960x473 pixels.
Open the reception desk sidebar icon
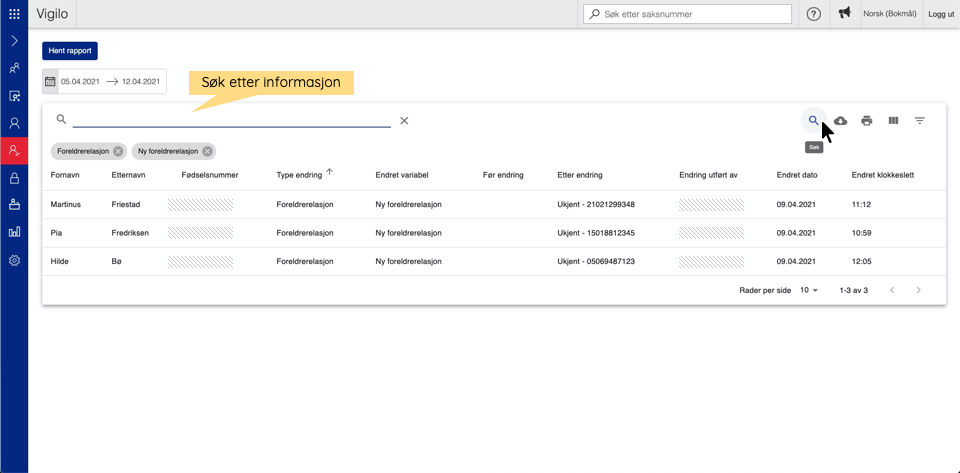coord(14,205)
